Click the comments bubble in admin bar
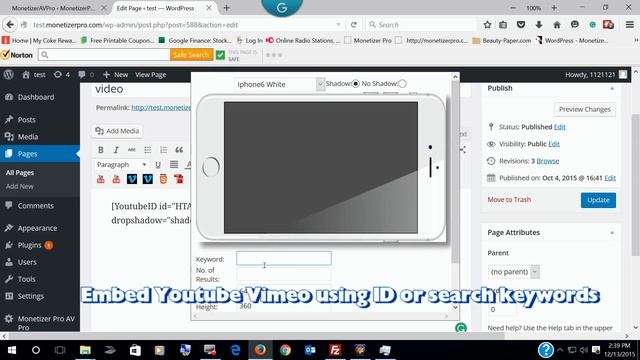Viewport: 640px width, 360px height. (86, 75)
